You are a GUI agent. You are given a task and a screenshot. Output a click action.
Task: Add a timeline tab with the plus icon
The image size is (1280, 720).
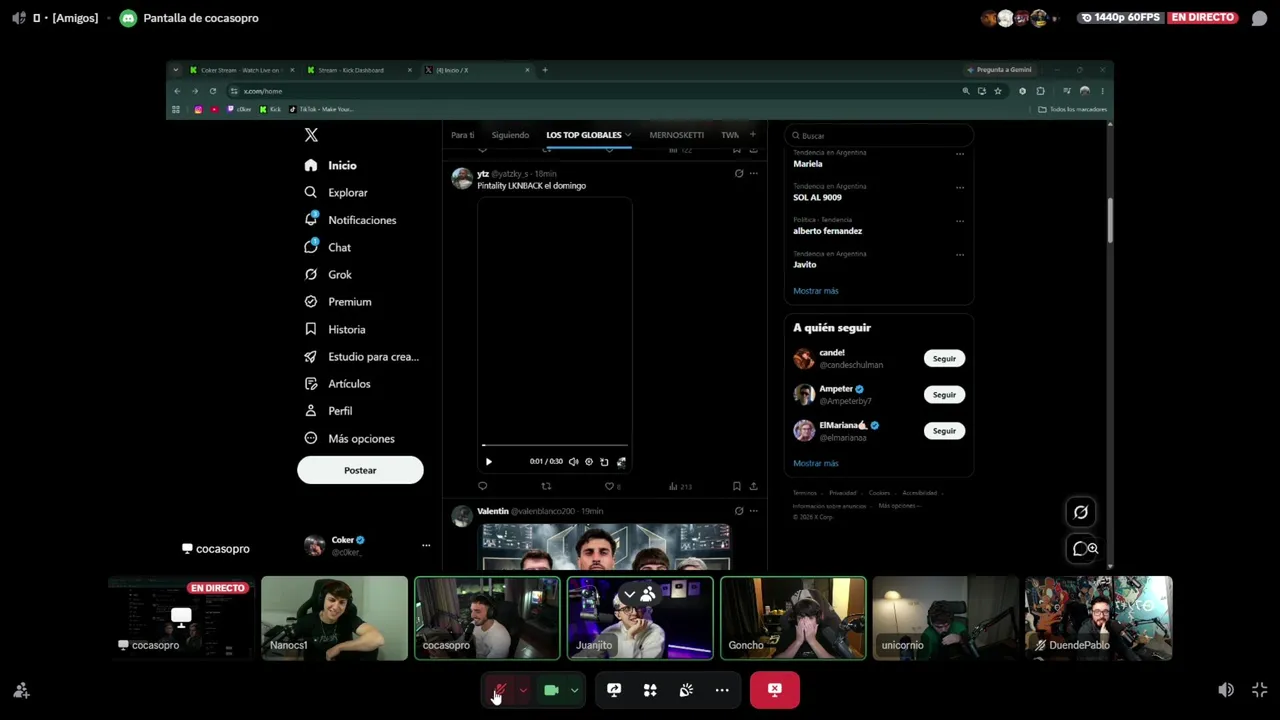753,134
